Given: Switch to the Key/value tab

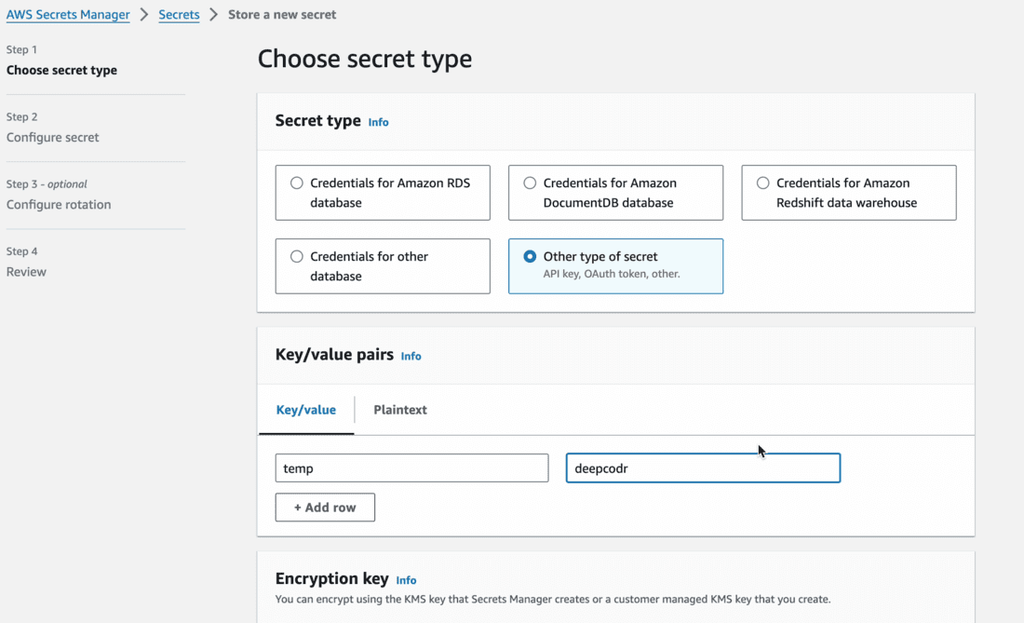Looking at the screenshot, I should [x=306, y=410].
